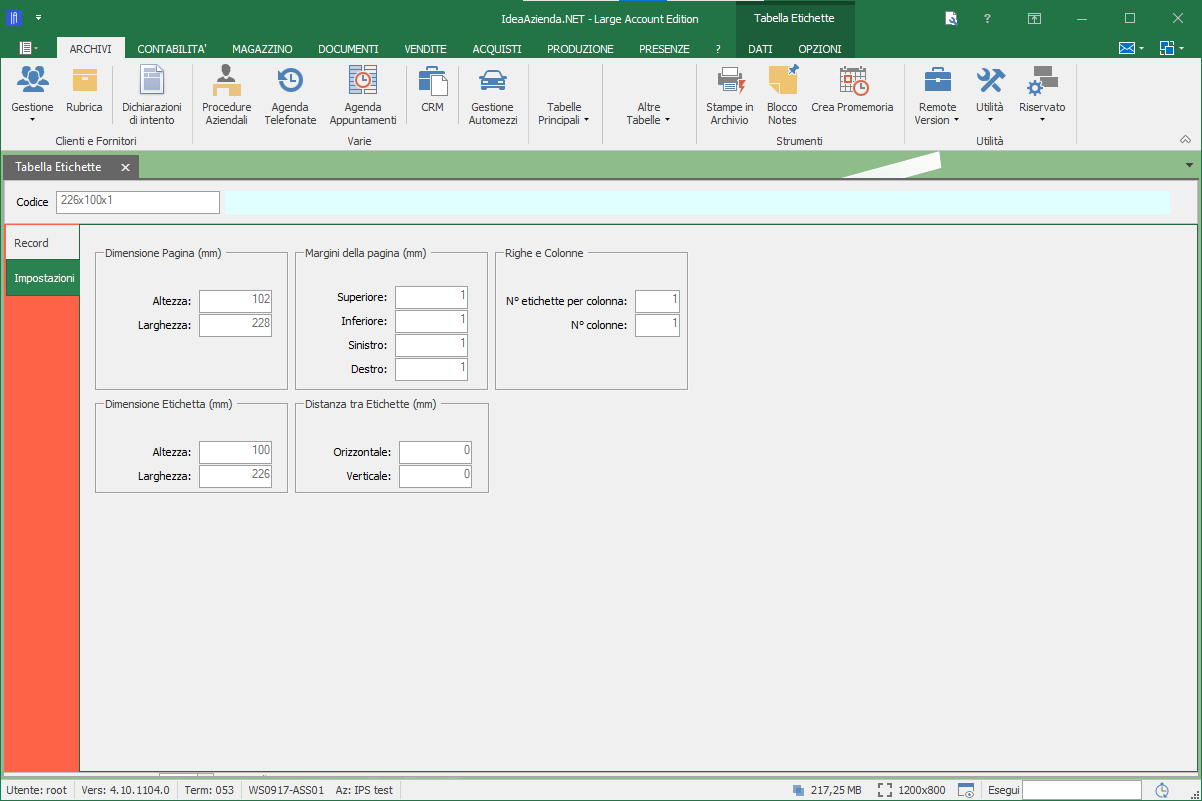Screen dimensions: 1202x801
Task: Click the label Altezza field showing 100
Action: tap(236, 452)
